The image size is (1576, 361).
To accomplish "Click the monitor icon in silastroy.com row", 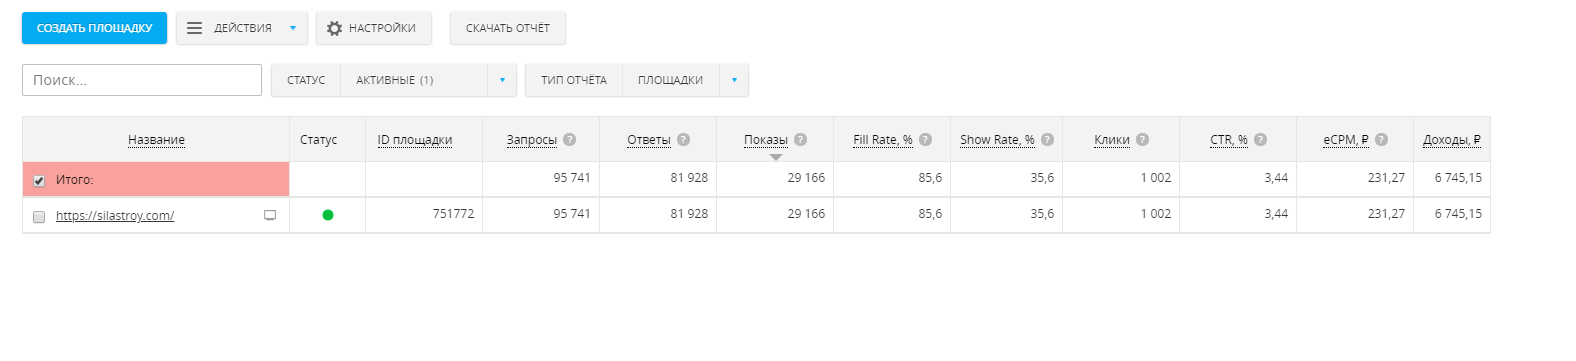I will click(x=270, y=215).
